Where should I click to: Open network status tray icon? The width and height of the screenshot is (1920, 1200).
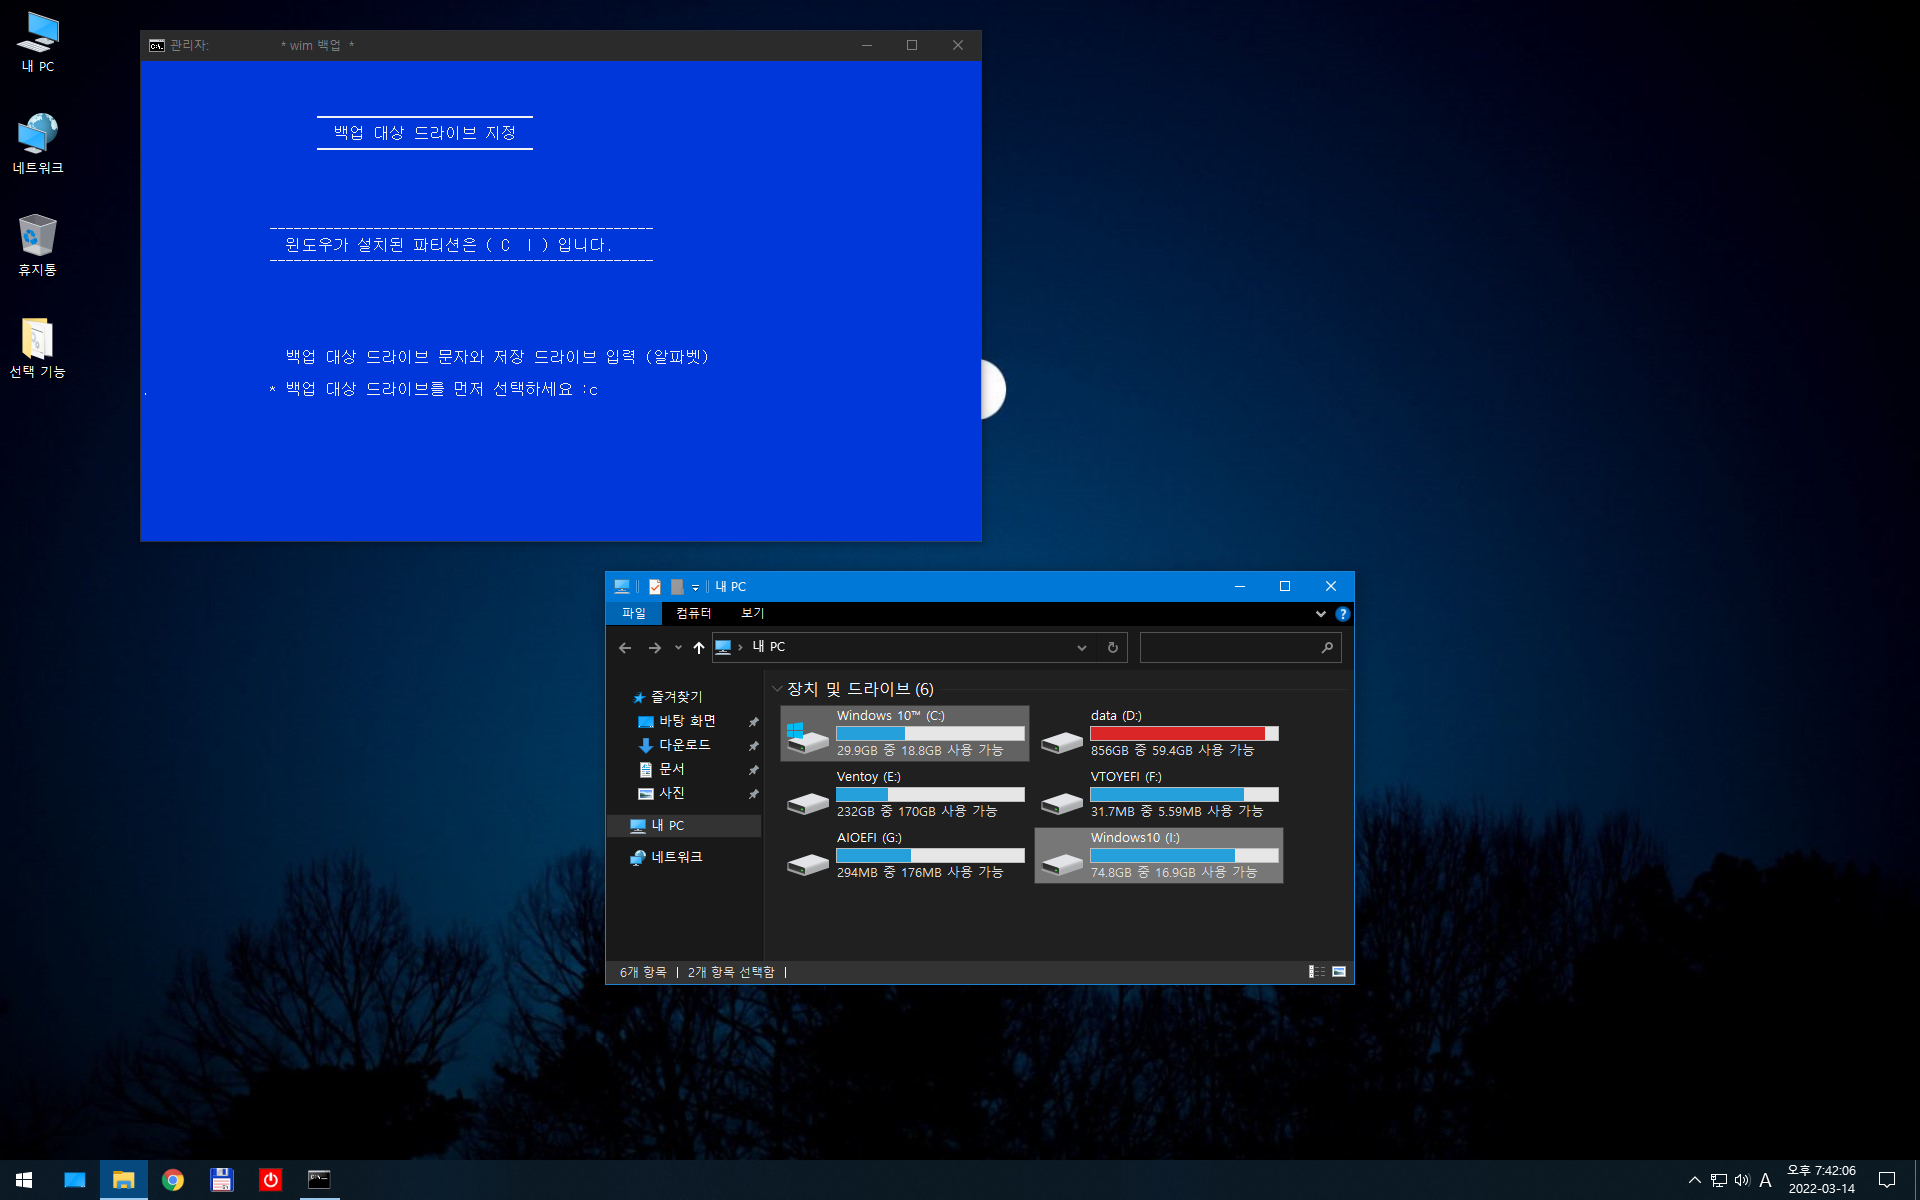1718,1180
